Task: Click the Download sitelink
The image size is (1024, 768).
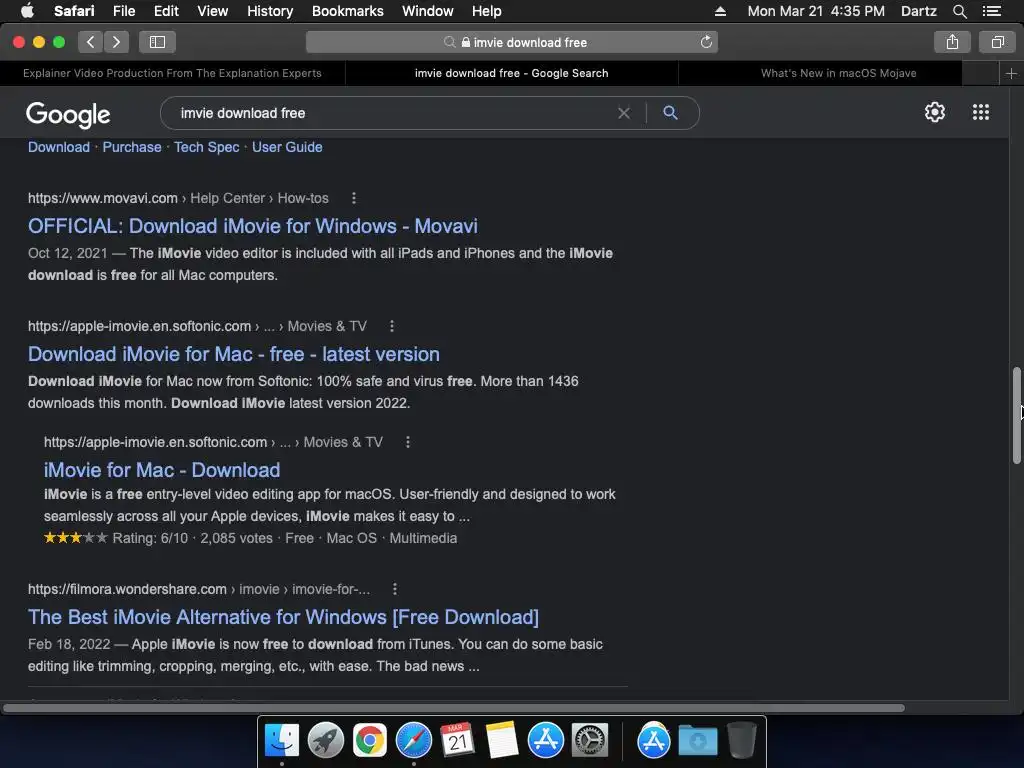Action: (x=59, y=147)
